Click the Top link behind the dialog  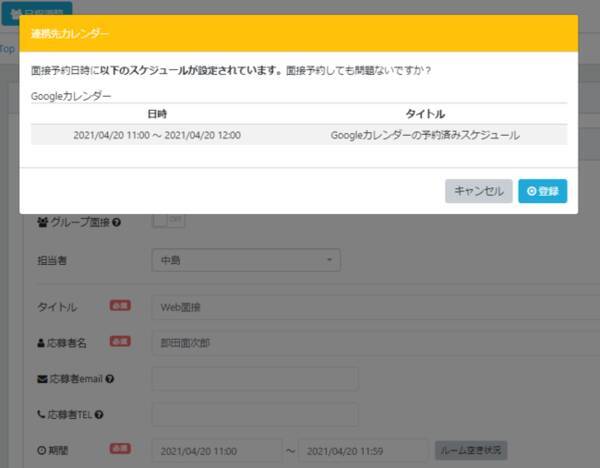[x=7, y=49]
